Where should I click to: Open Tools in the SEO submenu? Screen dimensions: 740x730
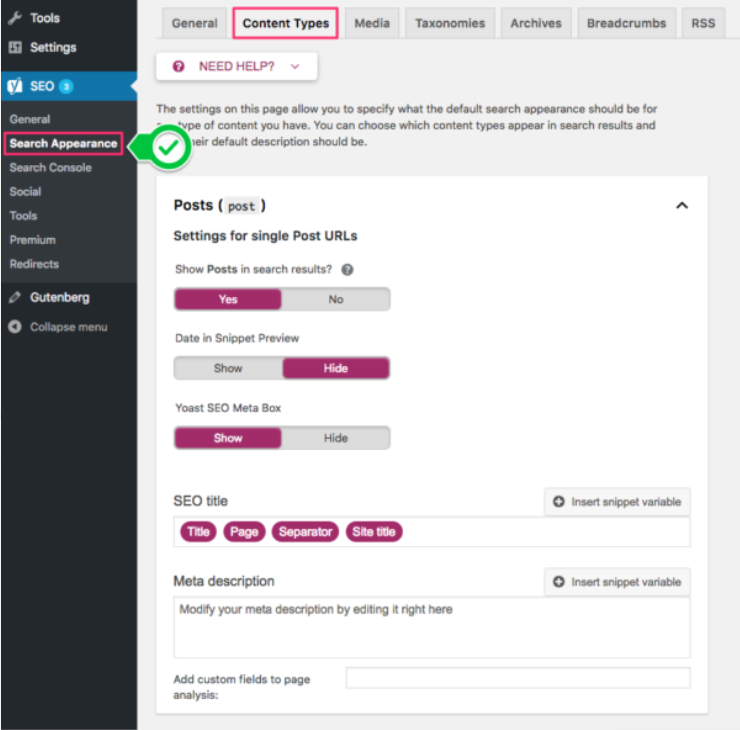click(x=23, y=216)
